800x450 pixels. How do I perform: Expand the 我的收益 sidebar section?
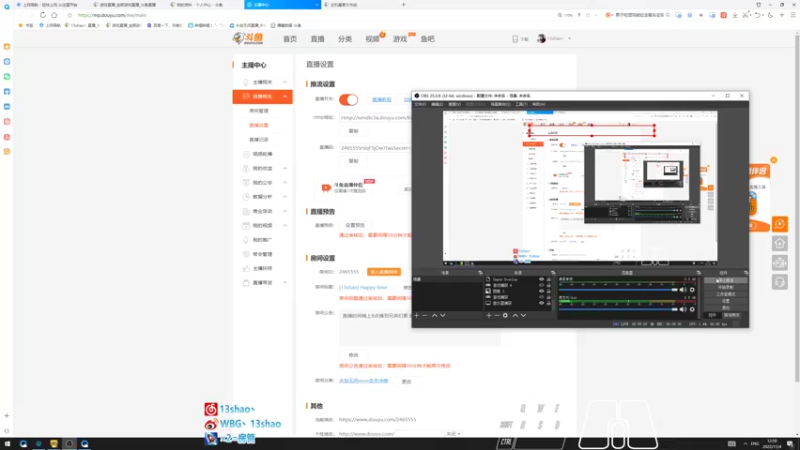(x=285, y=168)
